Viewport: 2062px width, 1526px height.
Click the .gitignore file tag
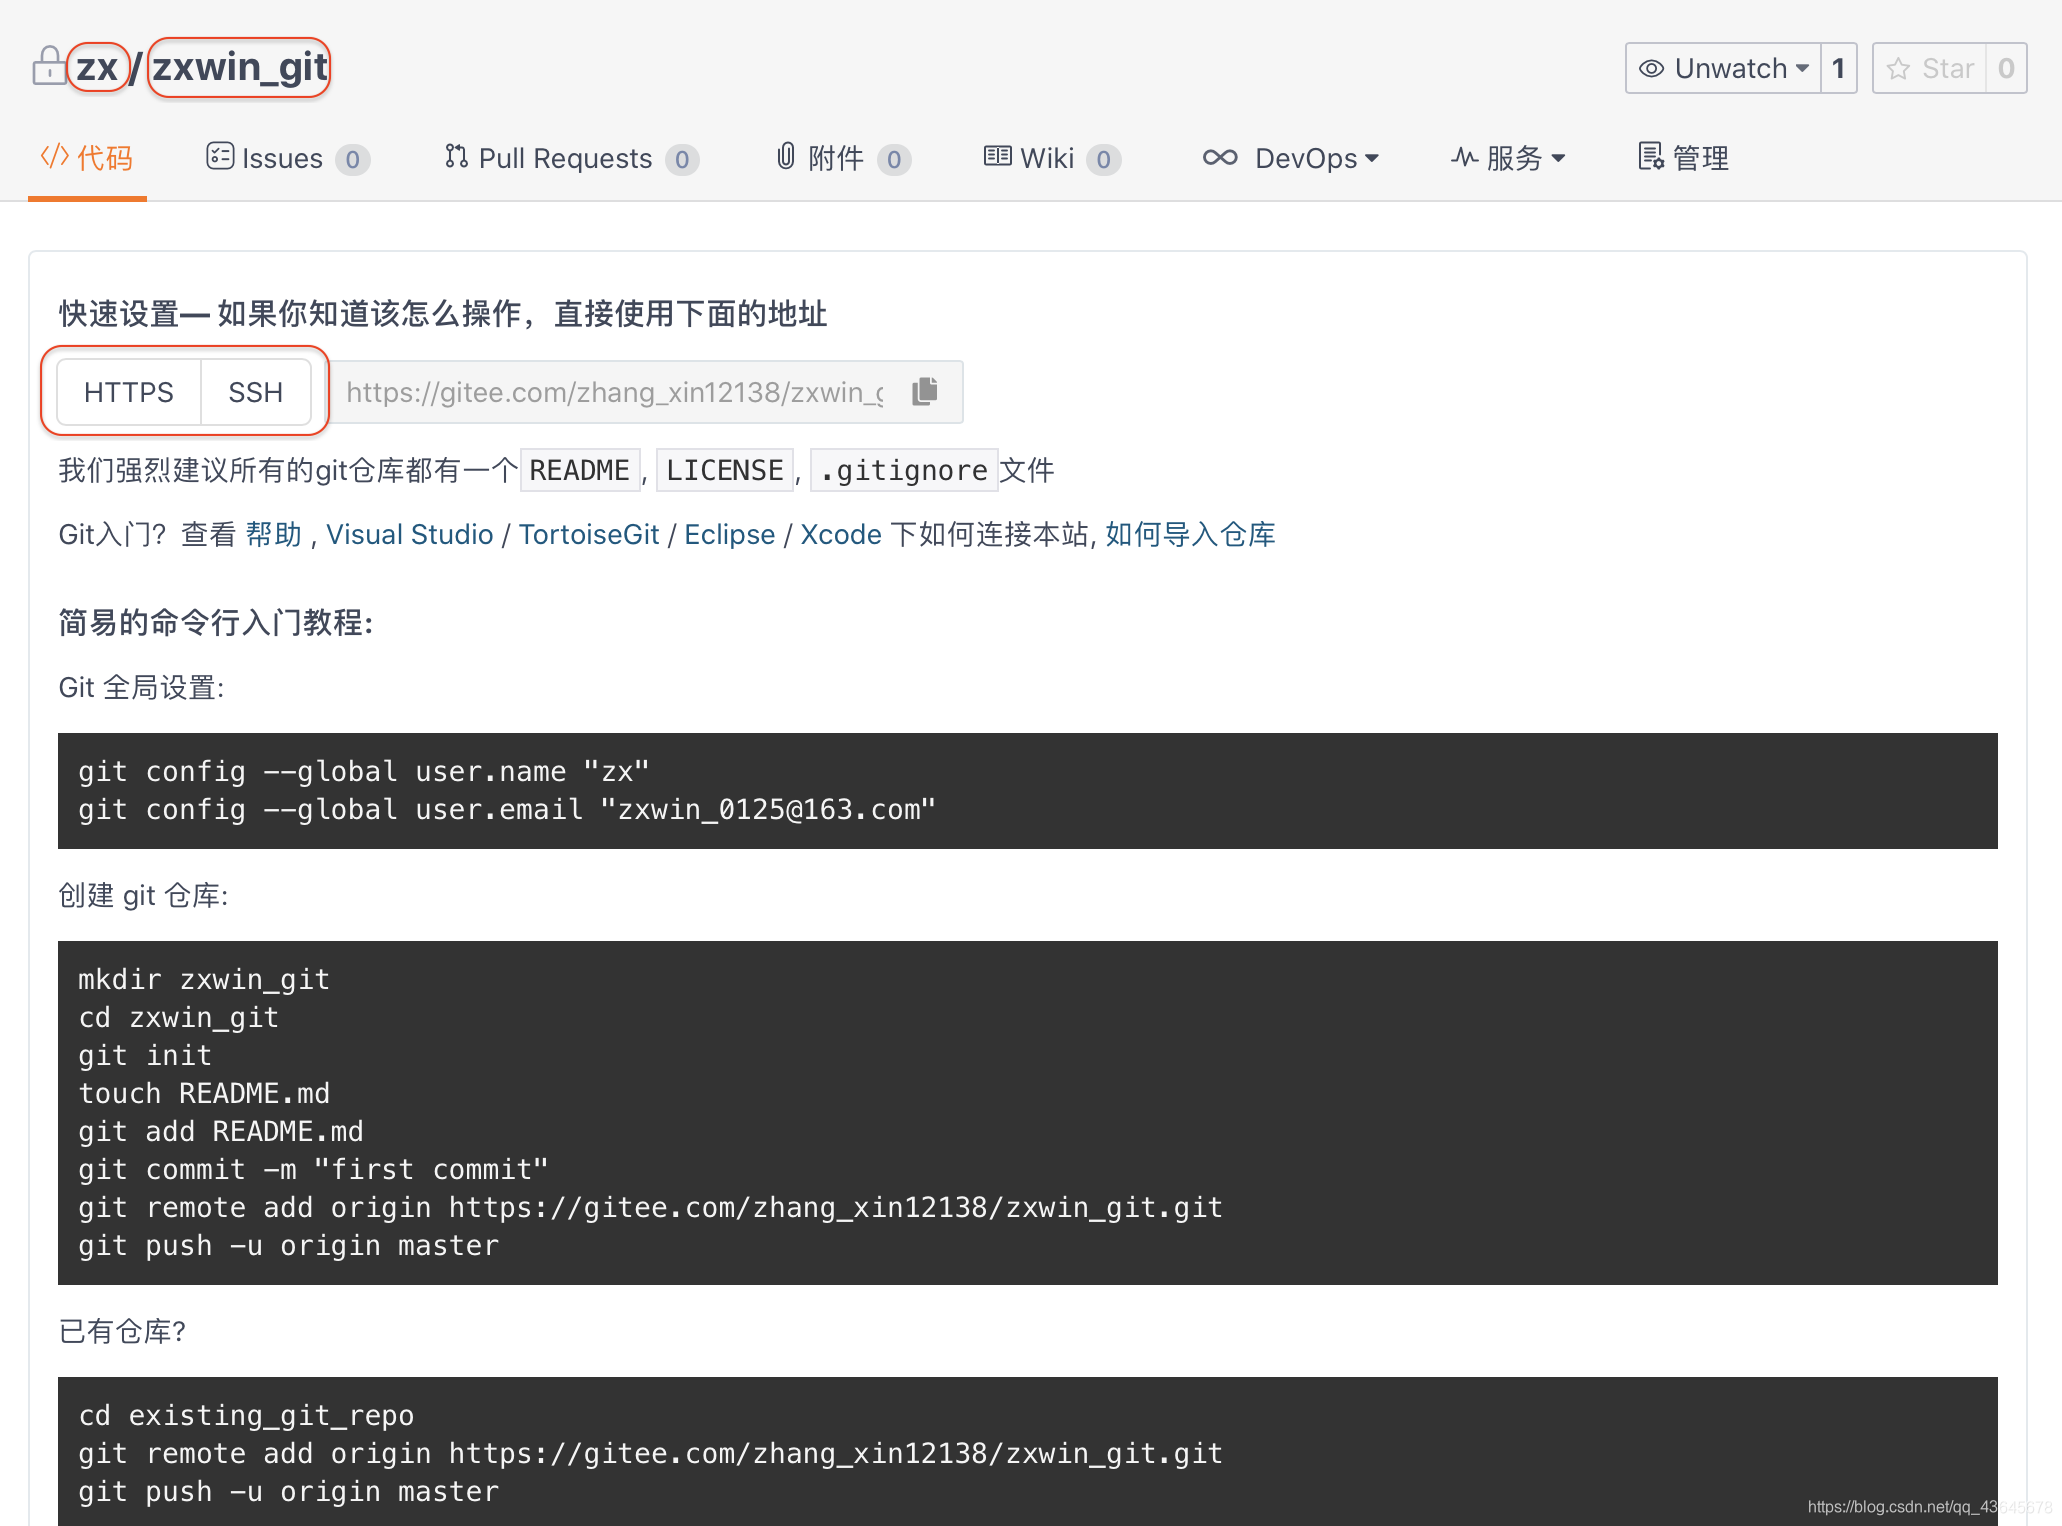point(904,470)
